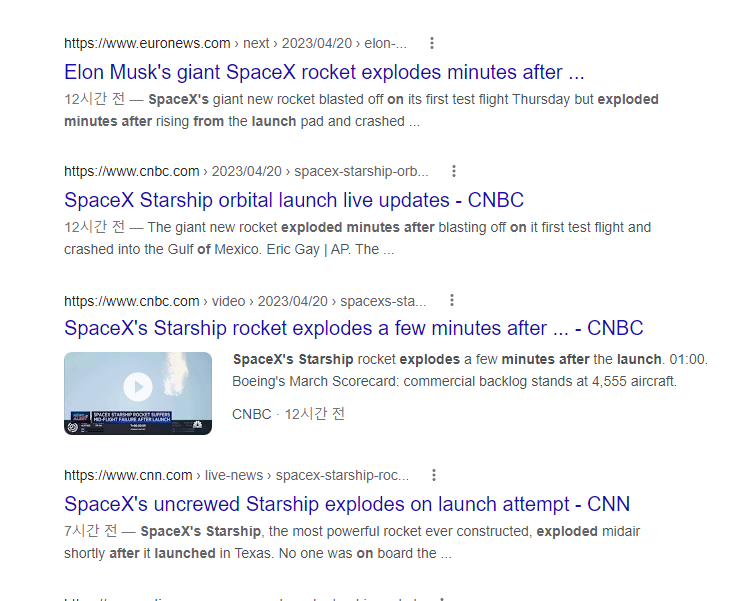Open 'SpaceX's Starship rocket explodes a few minutes' link
The image size is (751, 601).
(x=353, y=329)
